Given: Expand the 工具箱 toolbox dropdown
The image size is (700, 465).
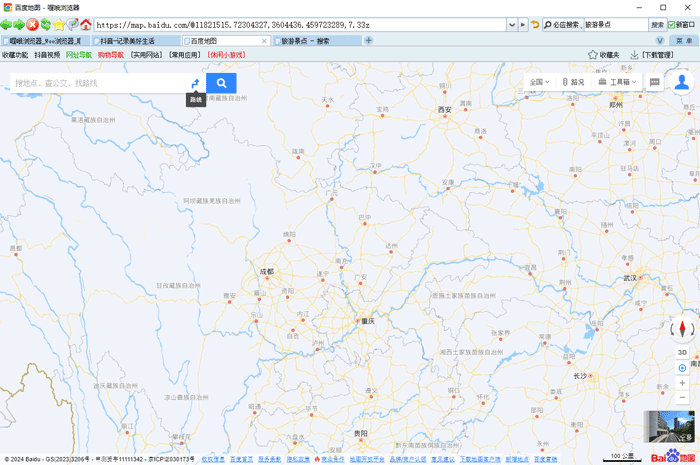Looking at the screenshot, I should coord(618,82).
